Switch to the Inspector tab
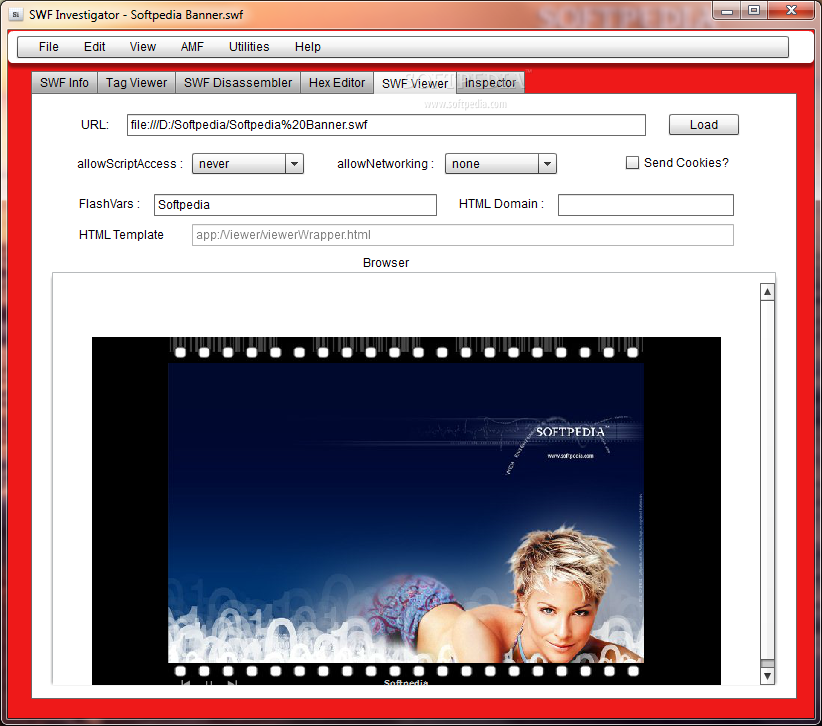The width and height of the screenshot is (822, 726). 490,83
